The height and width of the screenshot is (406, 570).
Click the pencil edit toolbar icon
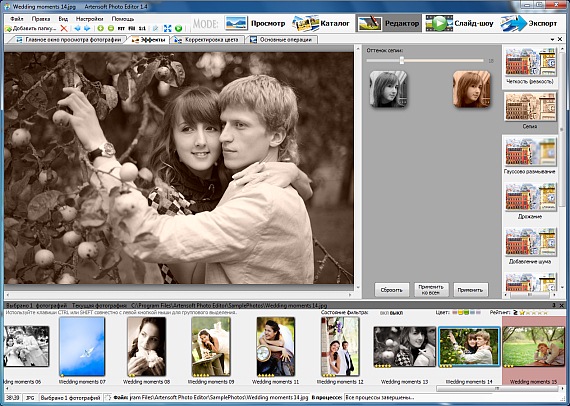coord(156,28)
